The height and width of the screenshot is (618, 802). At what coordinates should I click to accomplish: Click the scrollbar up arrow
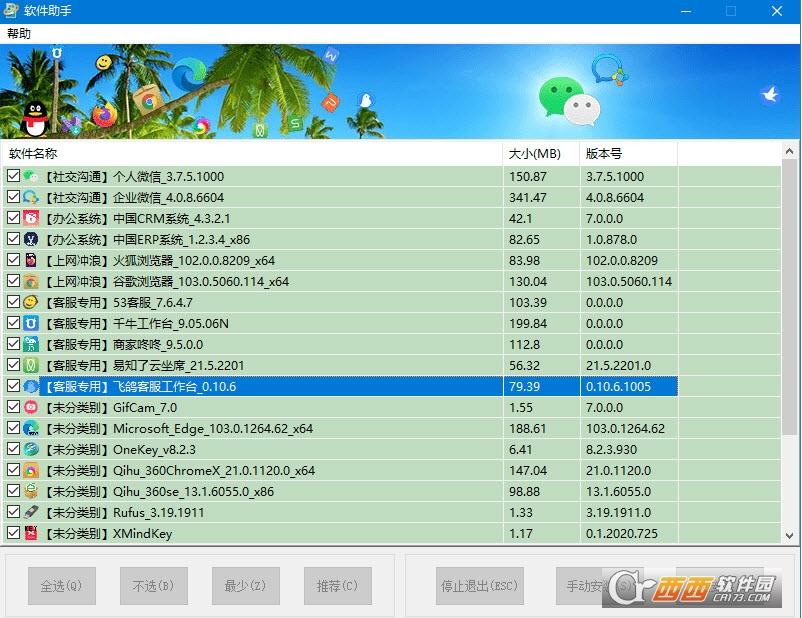[789, 151]
